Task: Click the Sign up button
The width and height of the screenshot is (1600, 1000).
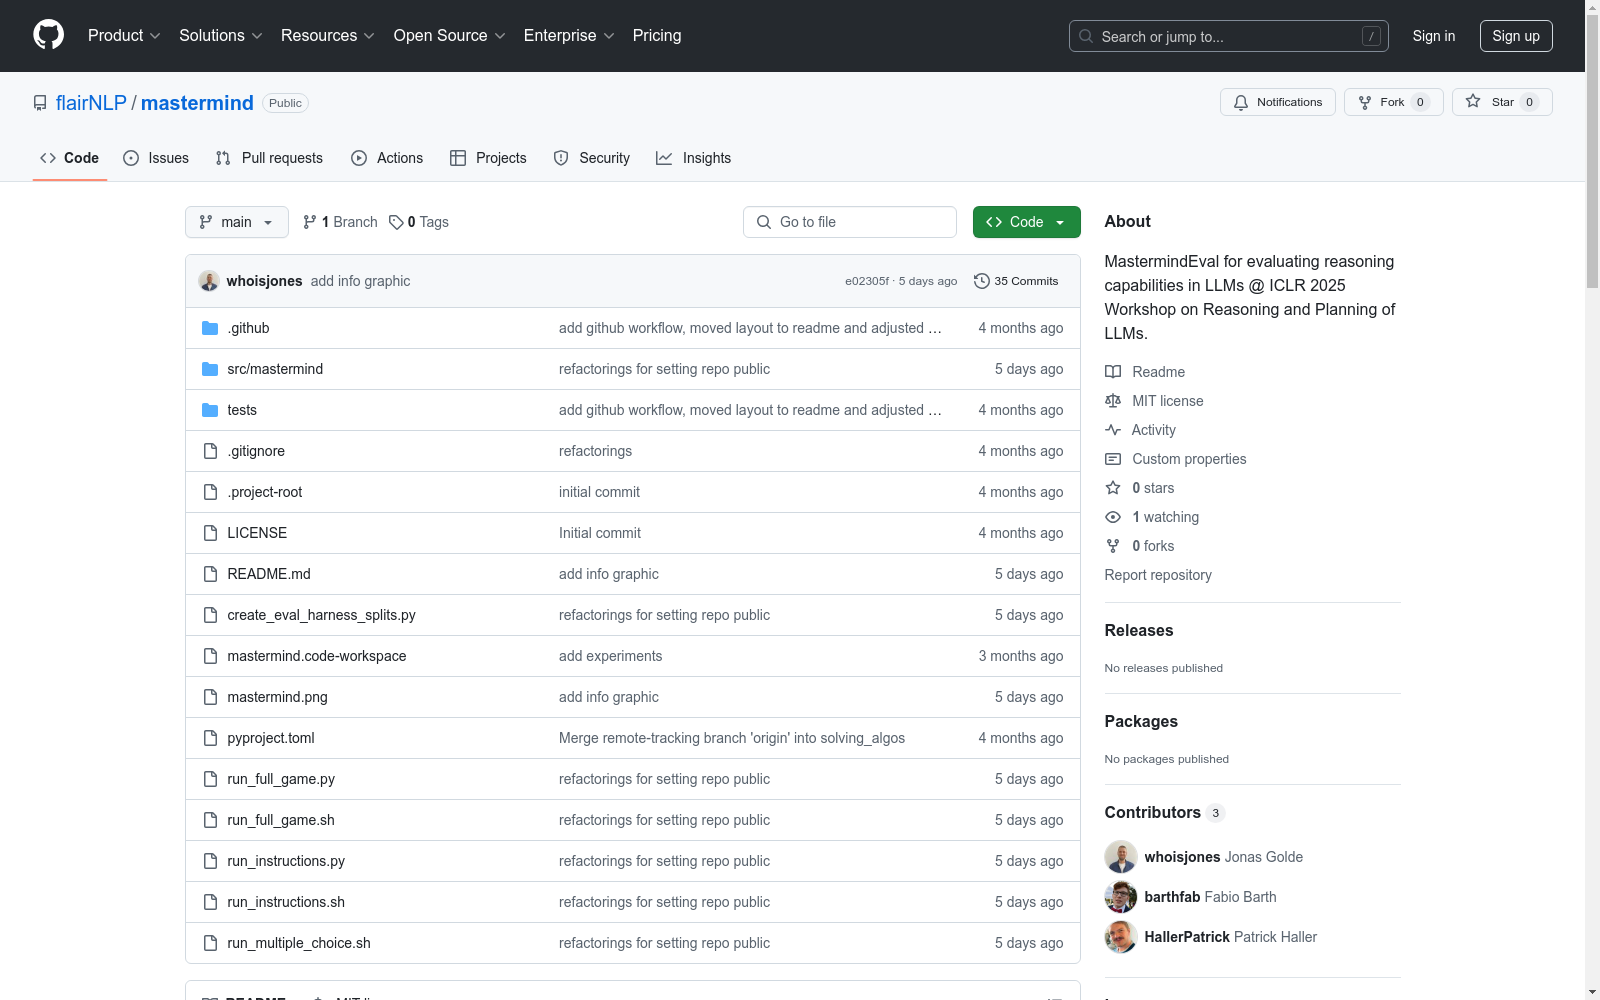Action: pyautogui.click(x=1516, y=36)
